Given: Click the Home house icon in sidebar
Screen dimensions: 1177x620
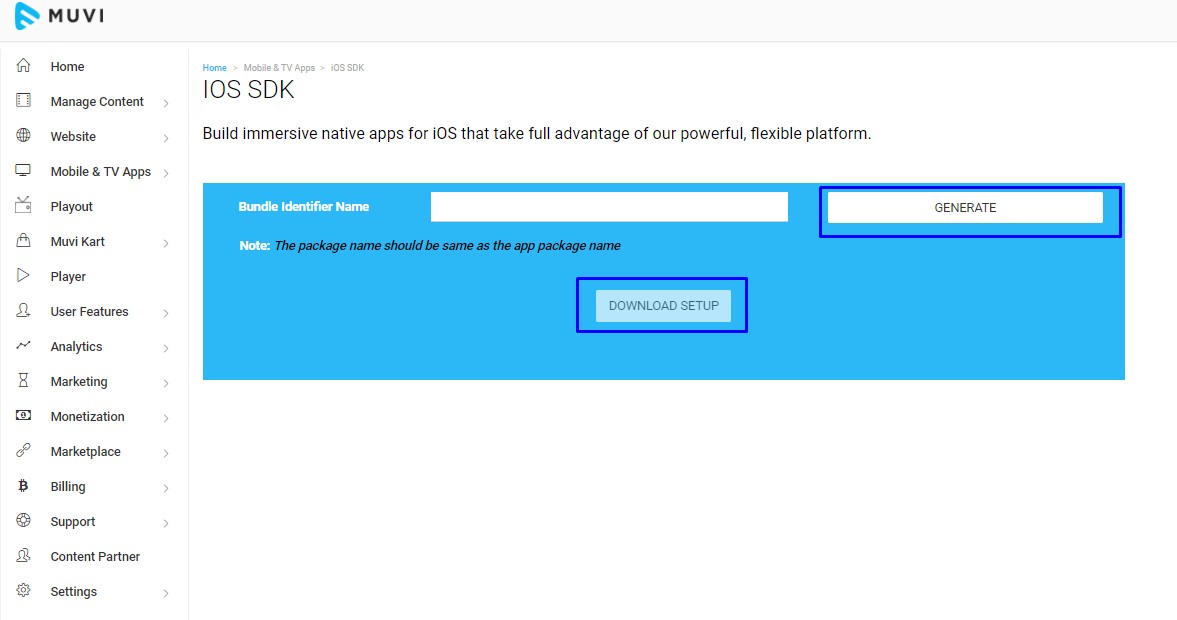Looking at the screenshot, I should 23,65.
